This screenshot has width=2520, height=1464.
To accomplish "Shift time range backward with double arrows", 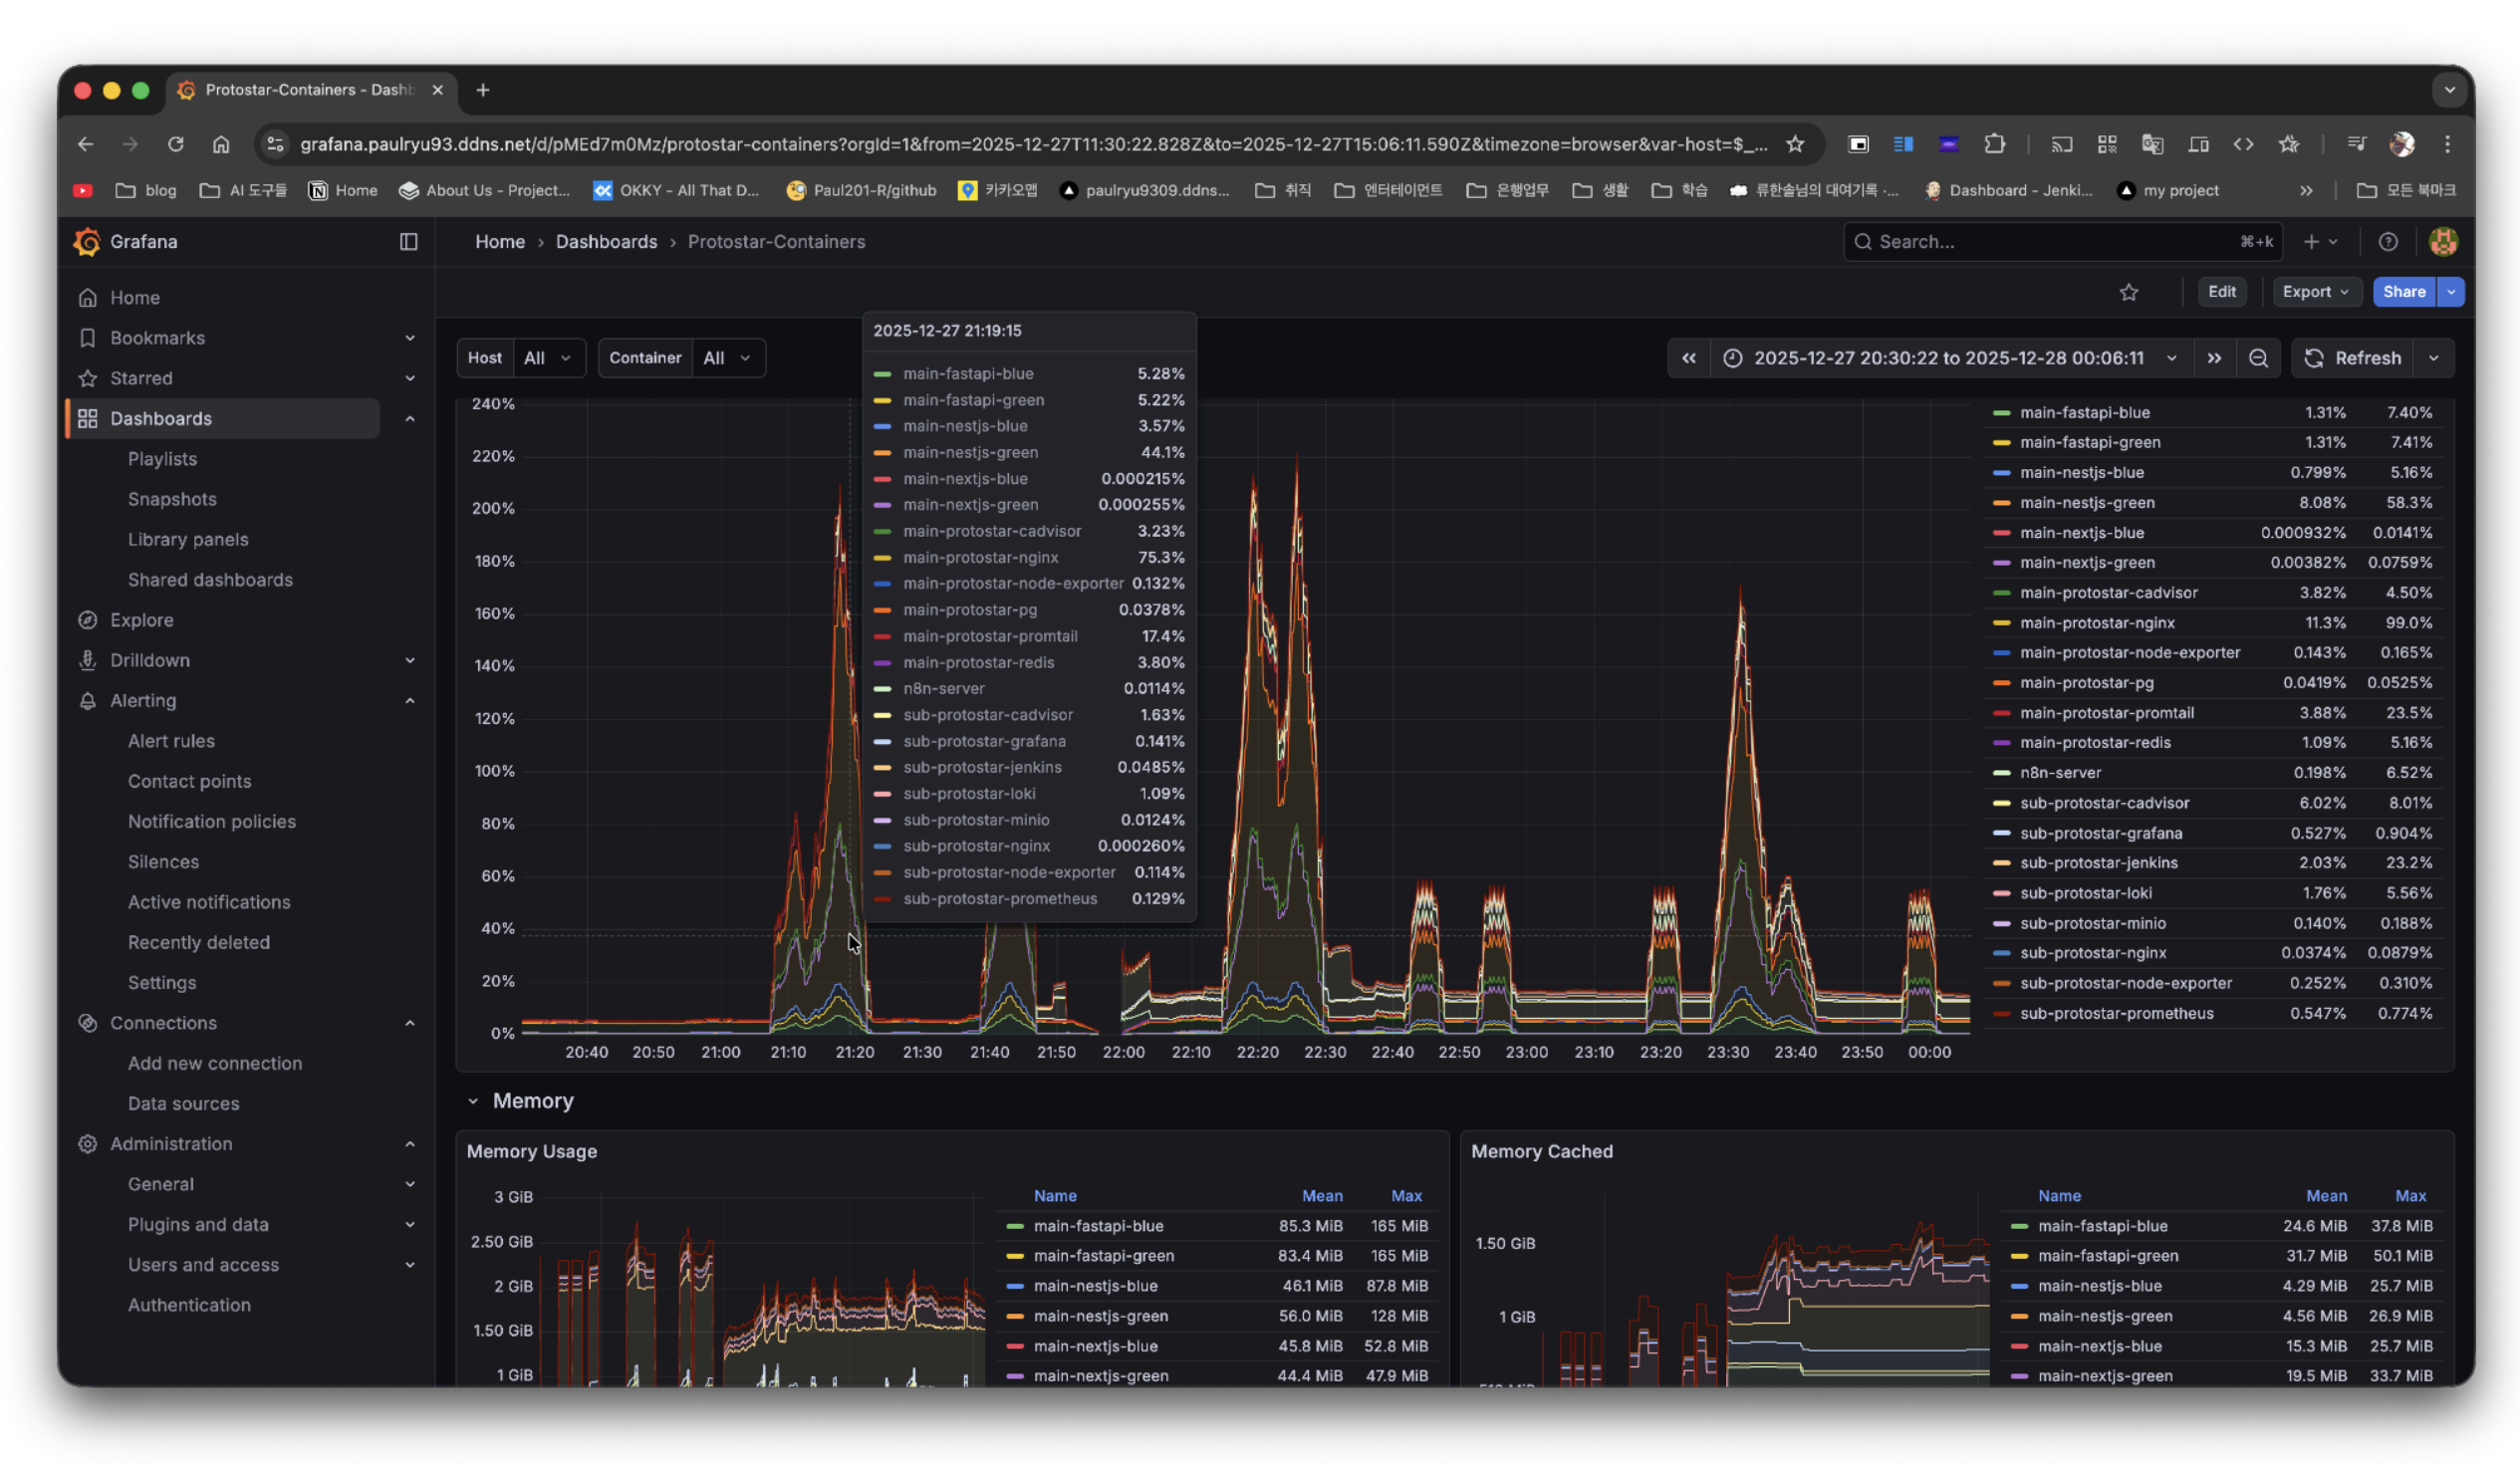I will pos(1688,358).
